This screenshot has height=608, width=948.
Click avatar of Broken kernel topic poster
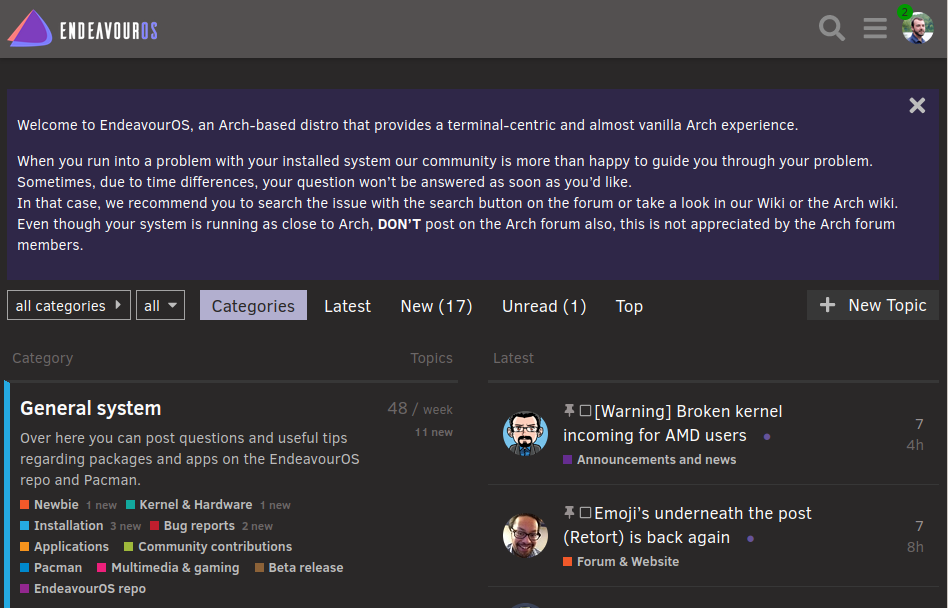pos(525,433)
